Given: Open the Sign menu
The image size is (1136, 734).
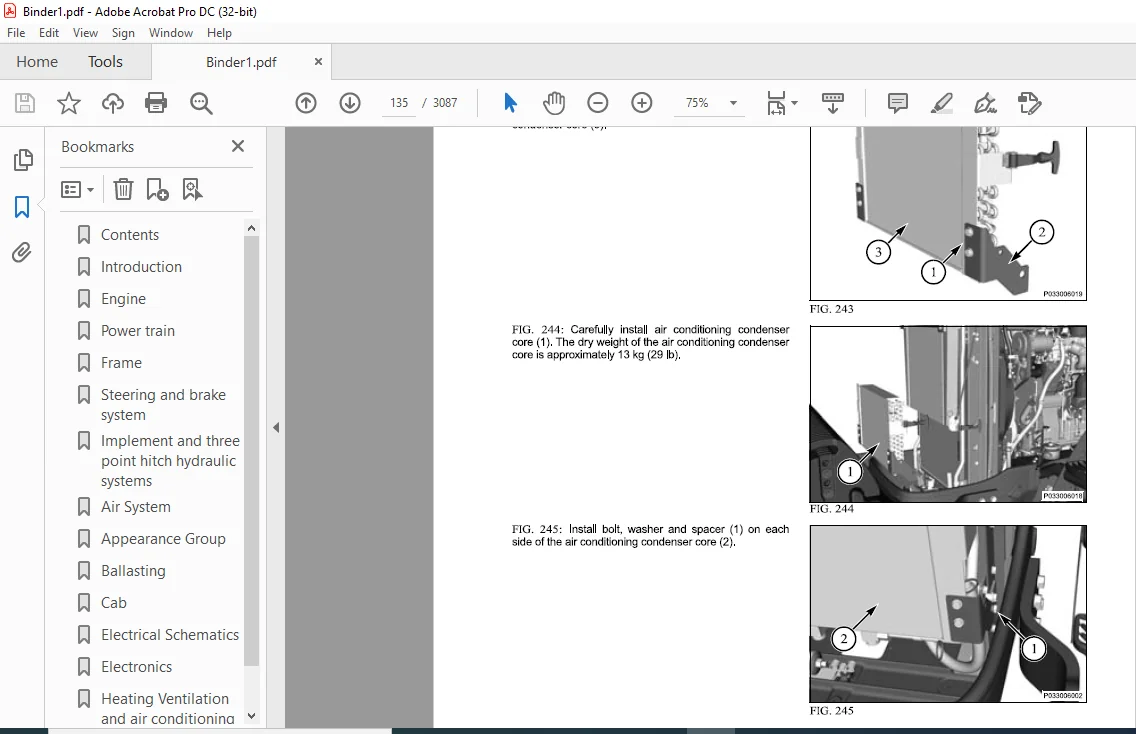Looking at the screenshot, I should pos(123,33).
